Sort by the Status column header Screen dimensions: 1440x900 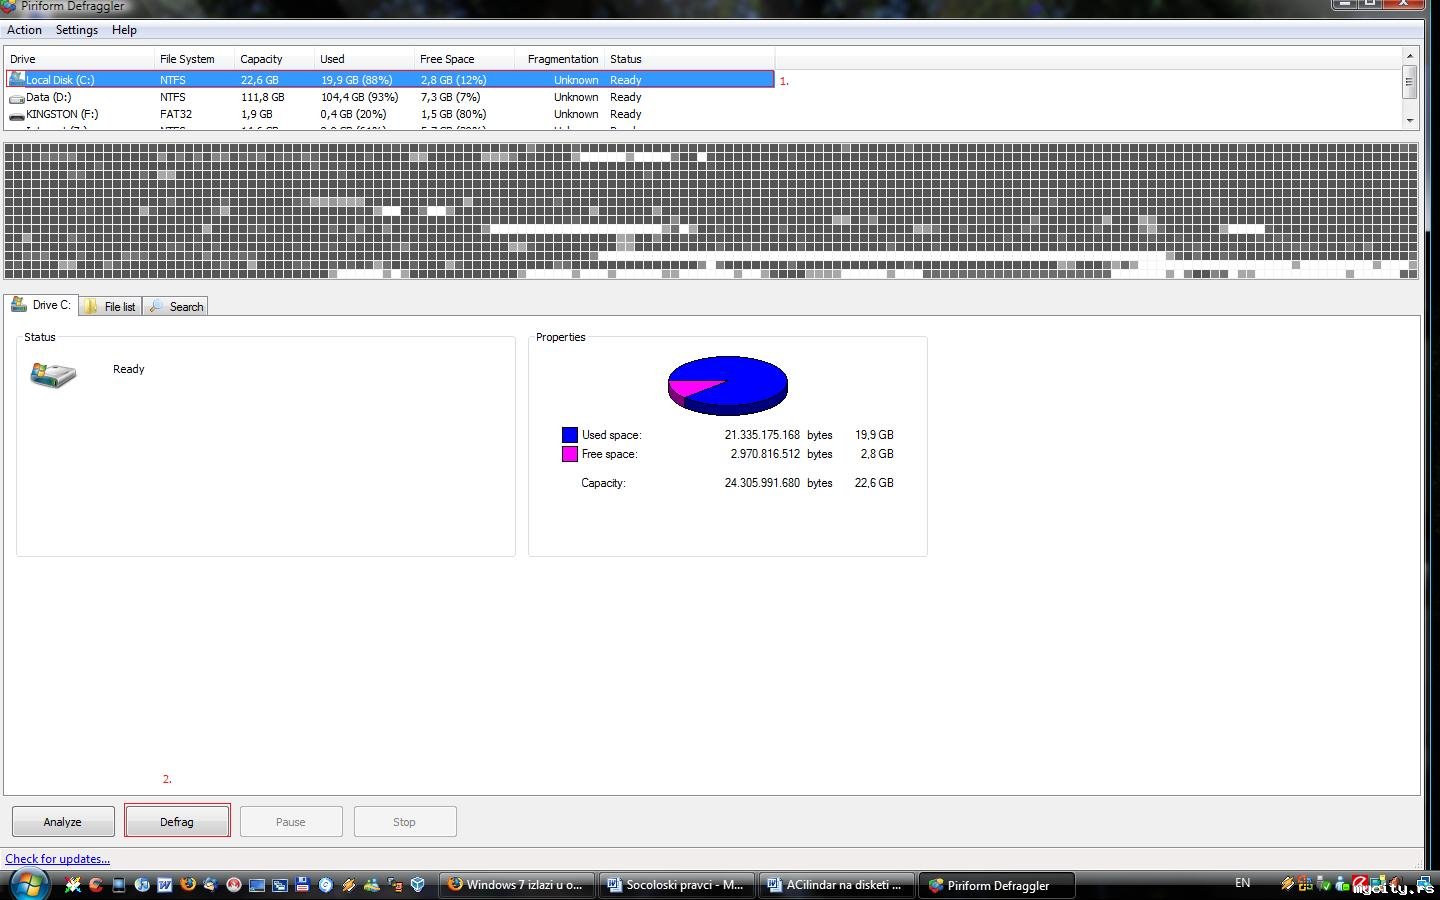(x=690, y=59)
